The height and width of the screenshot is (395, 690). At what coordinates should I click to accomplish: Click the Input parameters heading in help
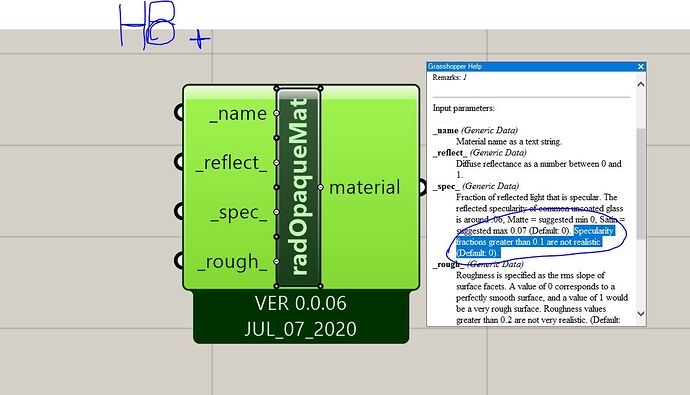463,108
